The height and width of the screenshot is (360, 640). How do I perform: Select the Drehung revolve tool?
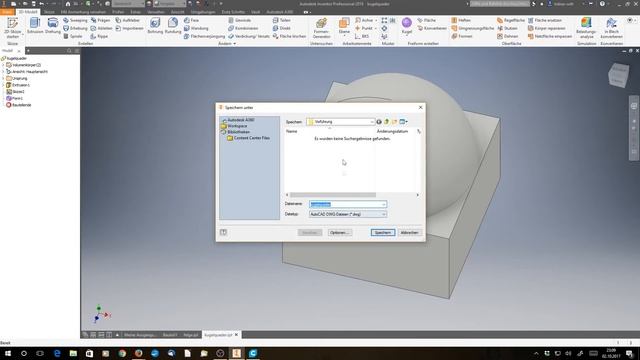[x=53, y=26]
